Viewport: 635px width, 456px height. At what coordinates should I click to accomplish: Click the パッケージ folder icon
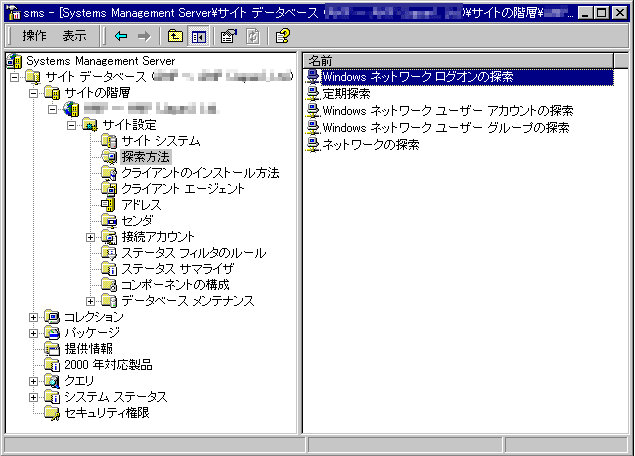tap(52, 333)
